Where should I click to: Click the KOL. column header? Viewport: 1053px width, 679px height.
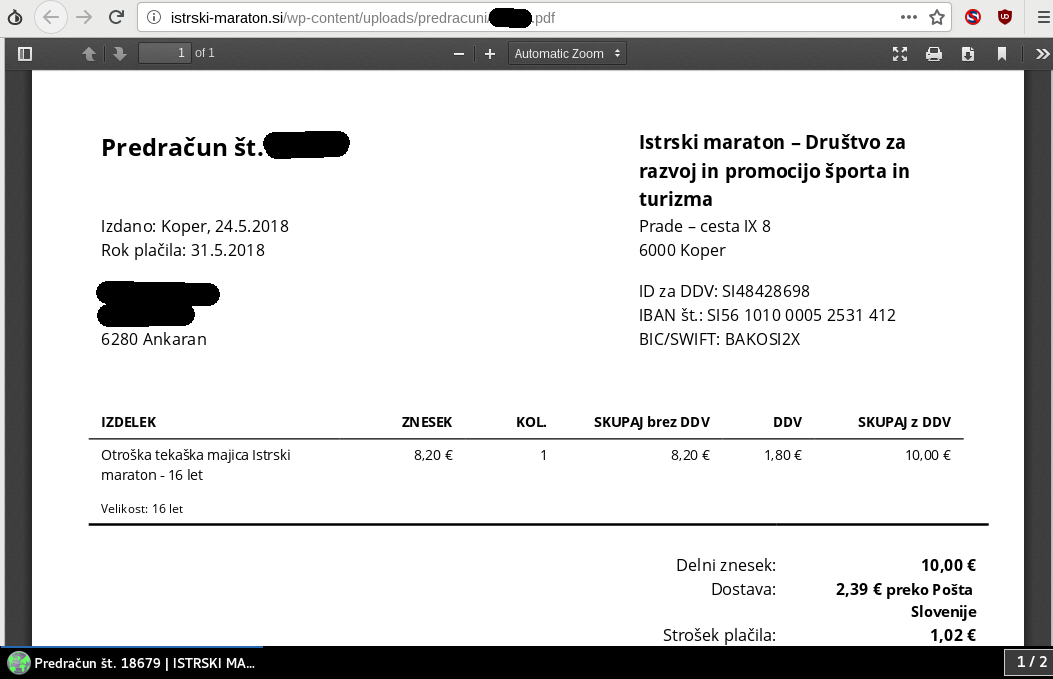531,422
